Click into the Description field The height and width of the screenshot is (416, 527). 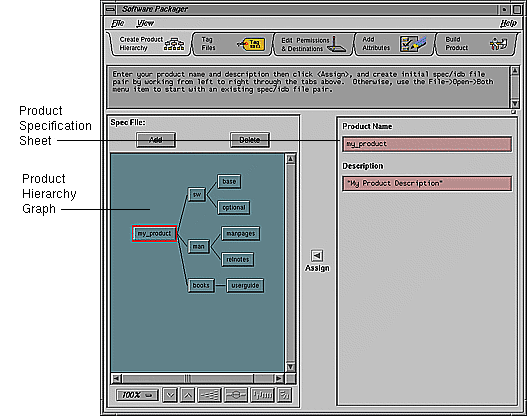pyautogui.click(x=427, y=183)
